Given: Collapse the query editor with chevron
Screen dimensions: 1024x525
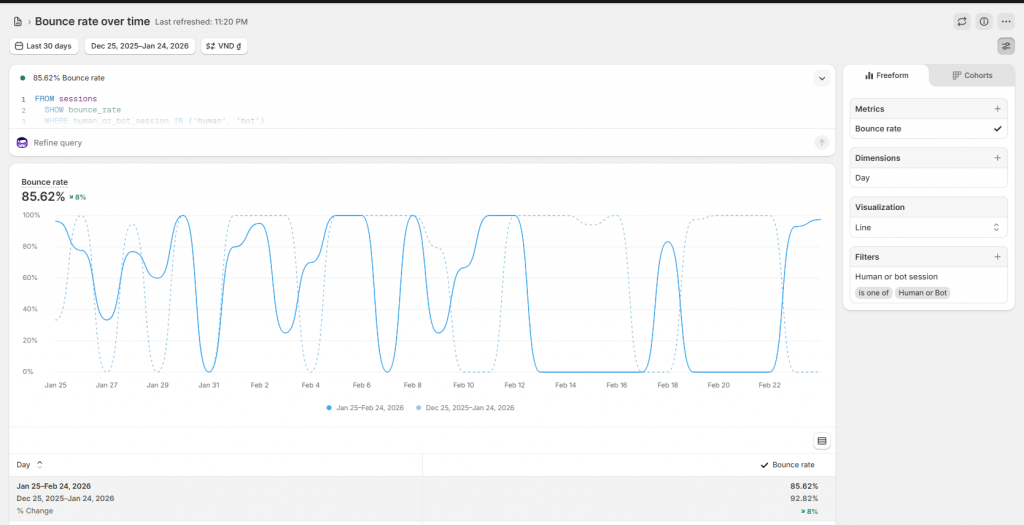Looking at the screenshot, I should (x=822, y=78).
